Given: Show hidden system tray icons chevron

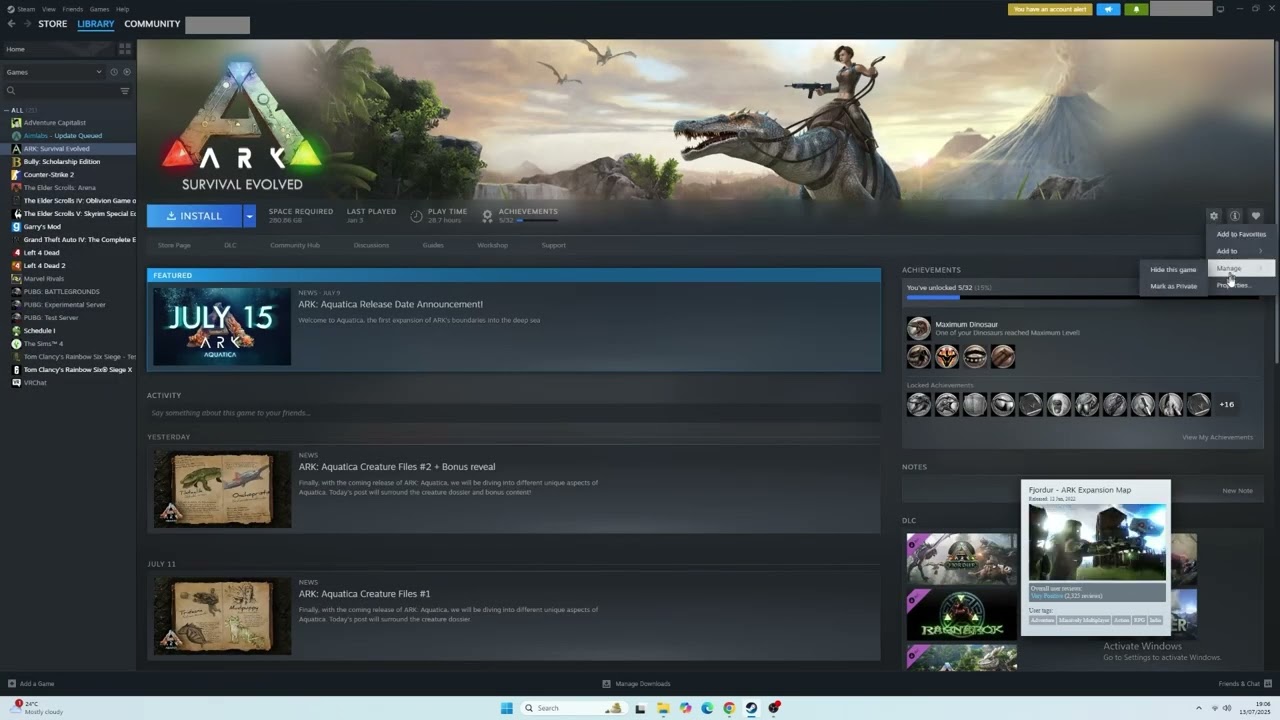Looking at the screenshot, I should [x=1199, y=708].
